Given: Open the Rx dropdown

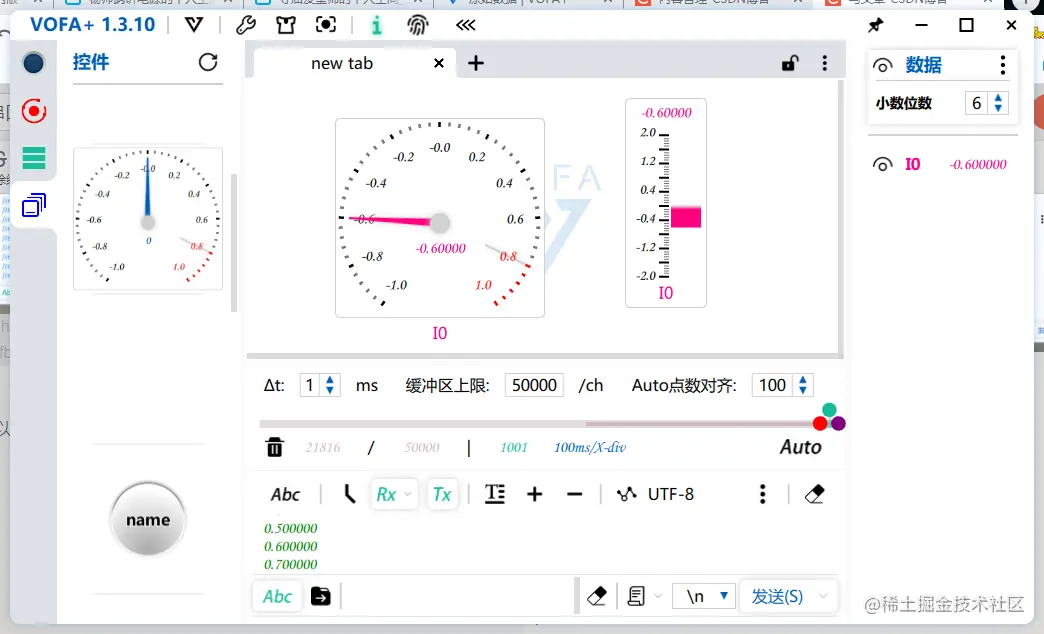Looking at the screenshot, I should 394,493.
